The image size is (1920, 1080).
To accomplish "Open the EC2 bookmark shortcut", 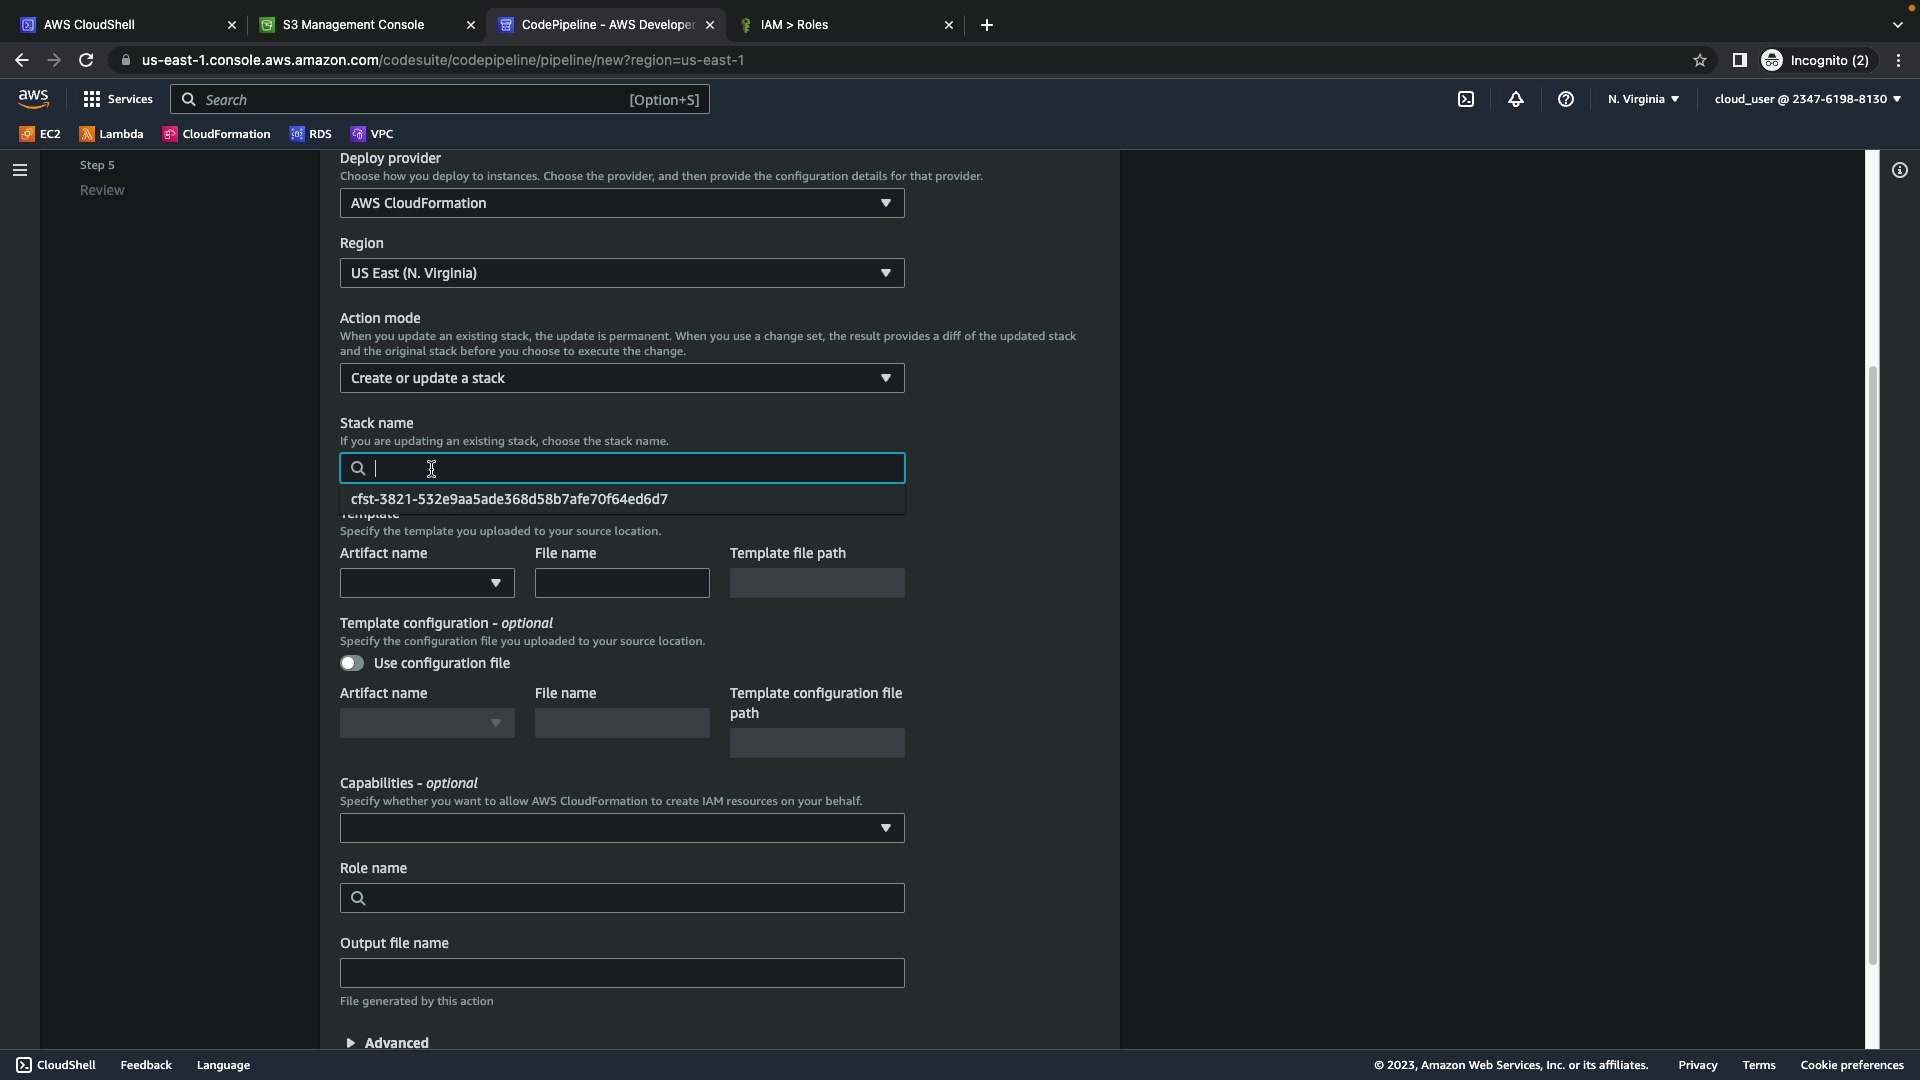I will coord(40,134).
